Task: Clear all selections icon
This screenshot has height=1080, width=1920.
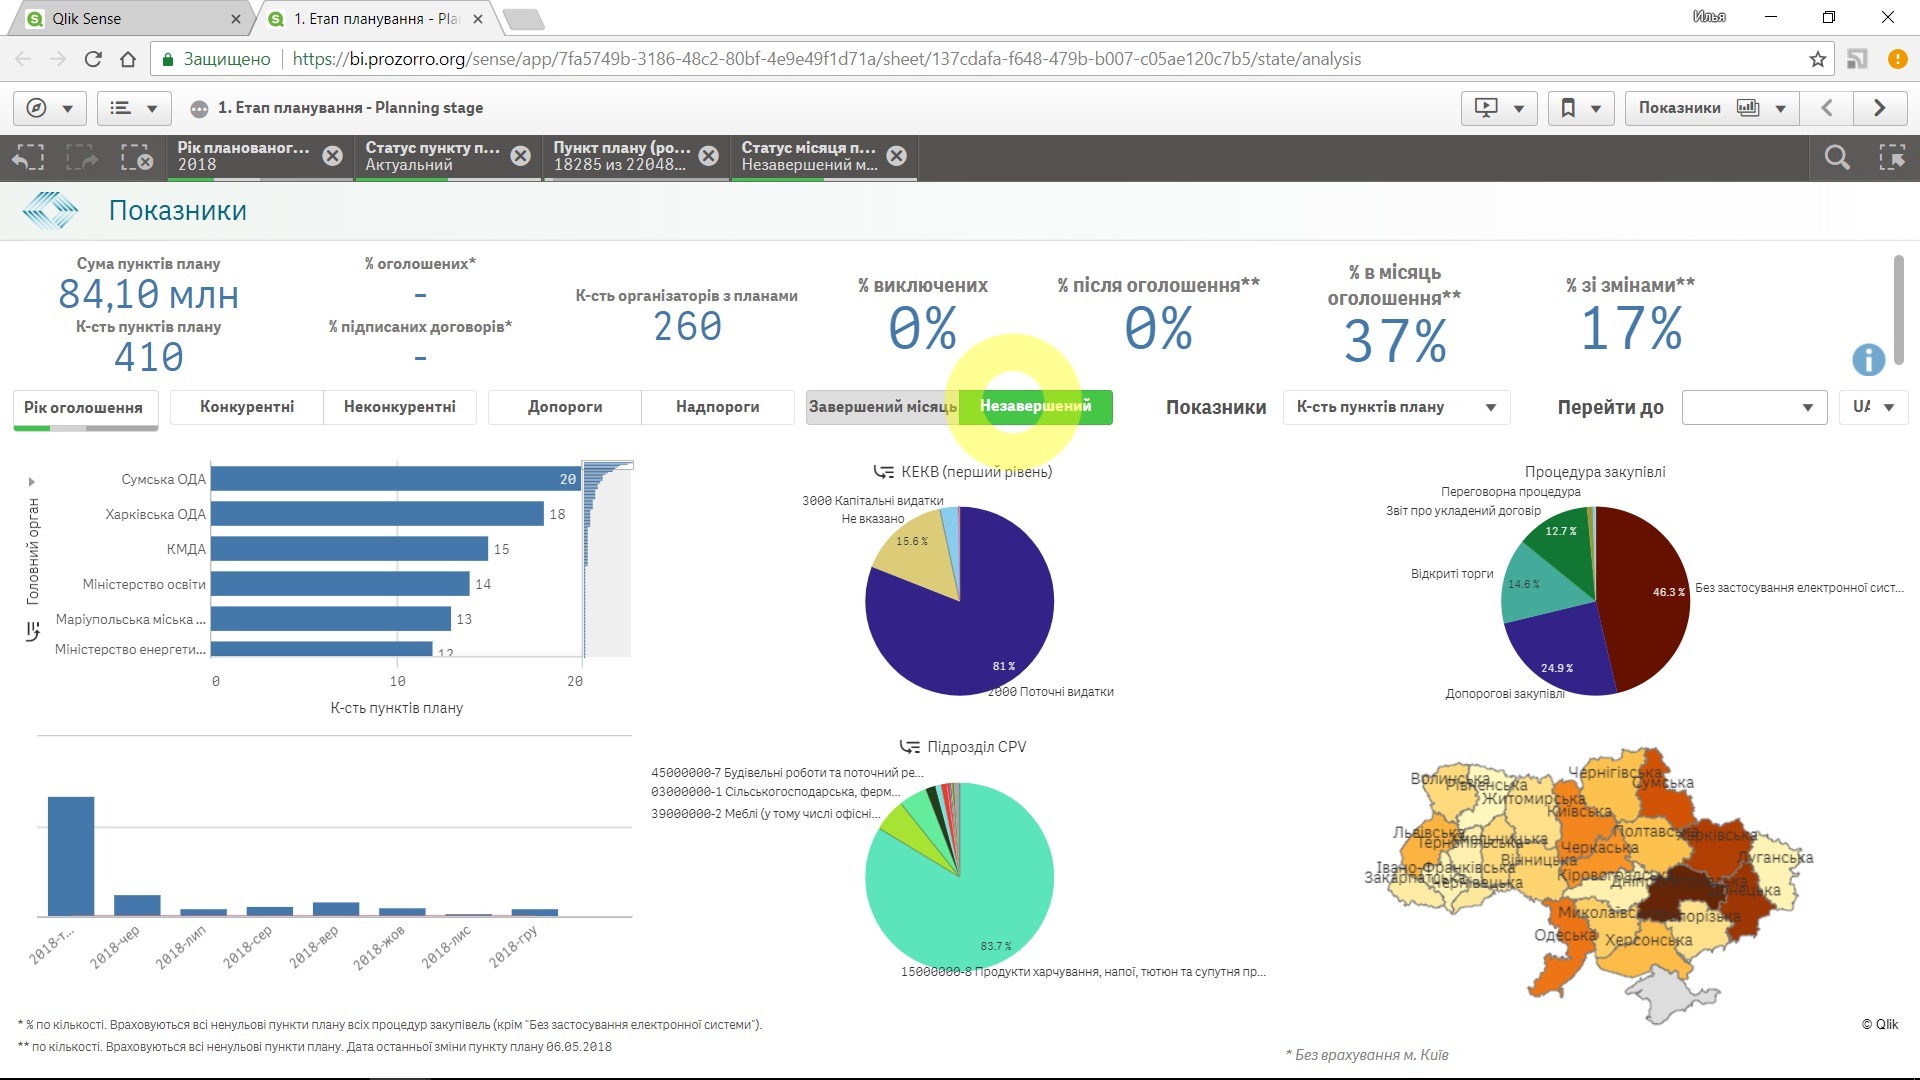Action: click(x=136, y=157)
